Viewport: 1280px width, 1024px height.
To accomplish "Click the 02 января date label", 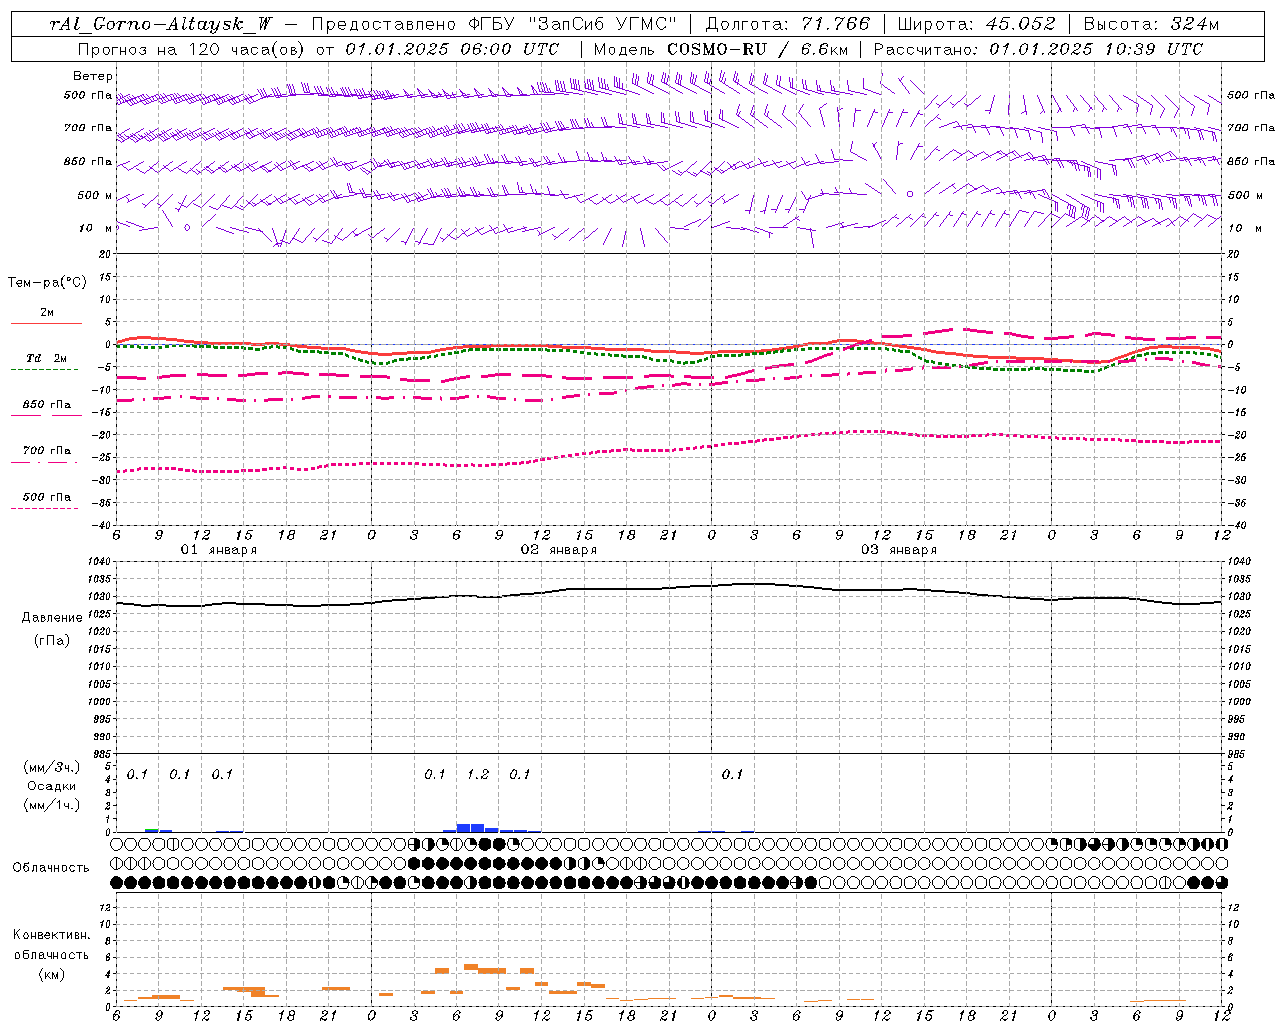I will pos(558,550).
